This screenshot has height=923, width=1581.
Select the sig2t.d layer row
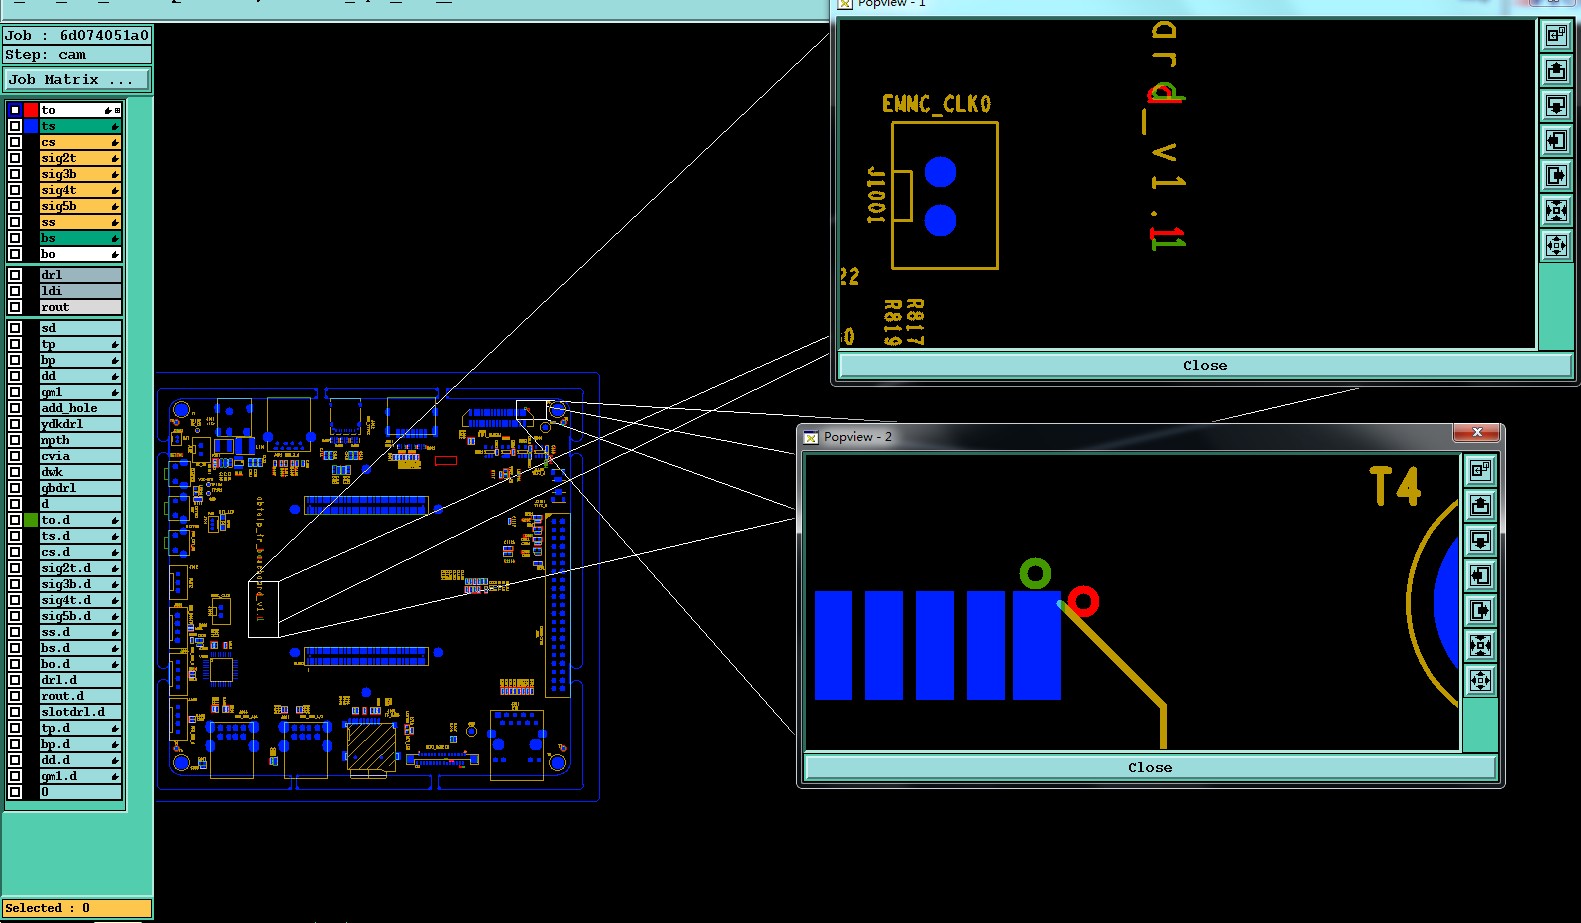point(80,568)
